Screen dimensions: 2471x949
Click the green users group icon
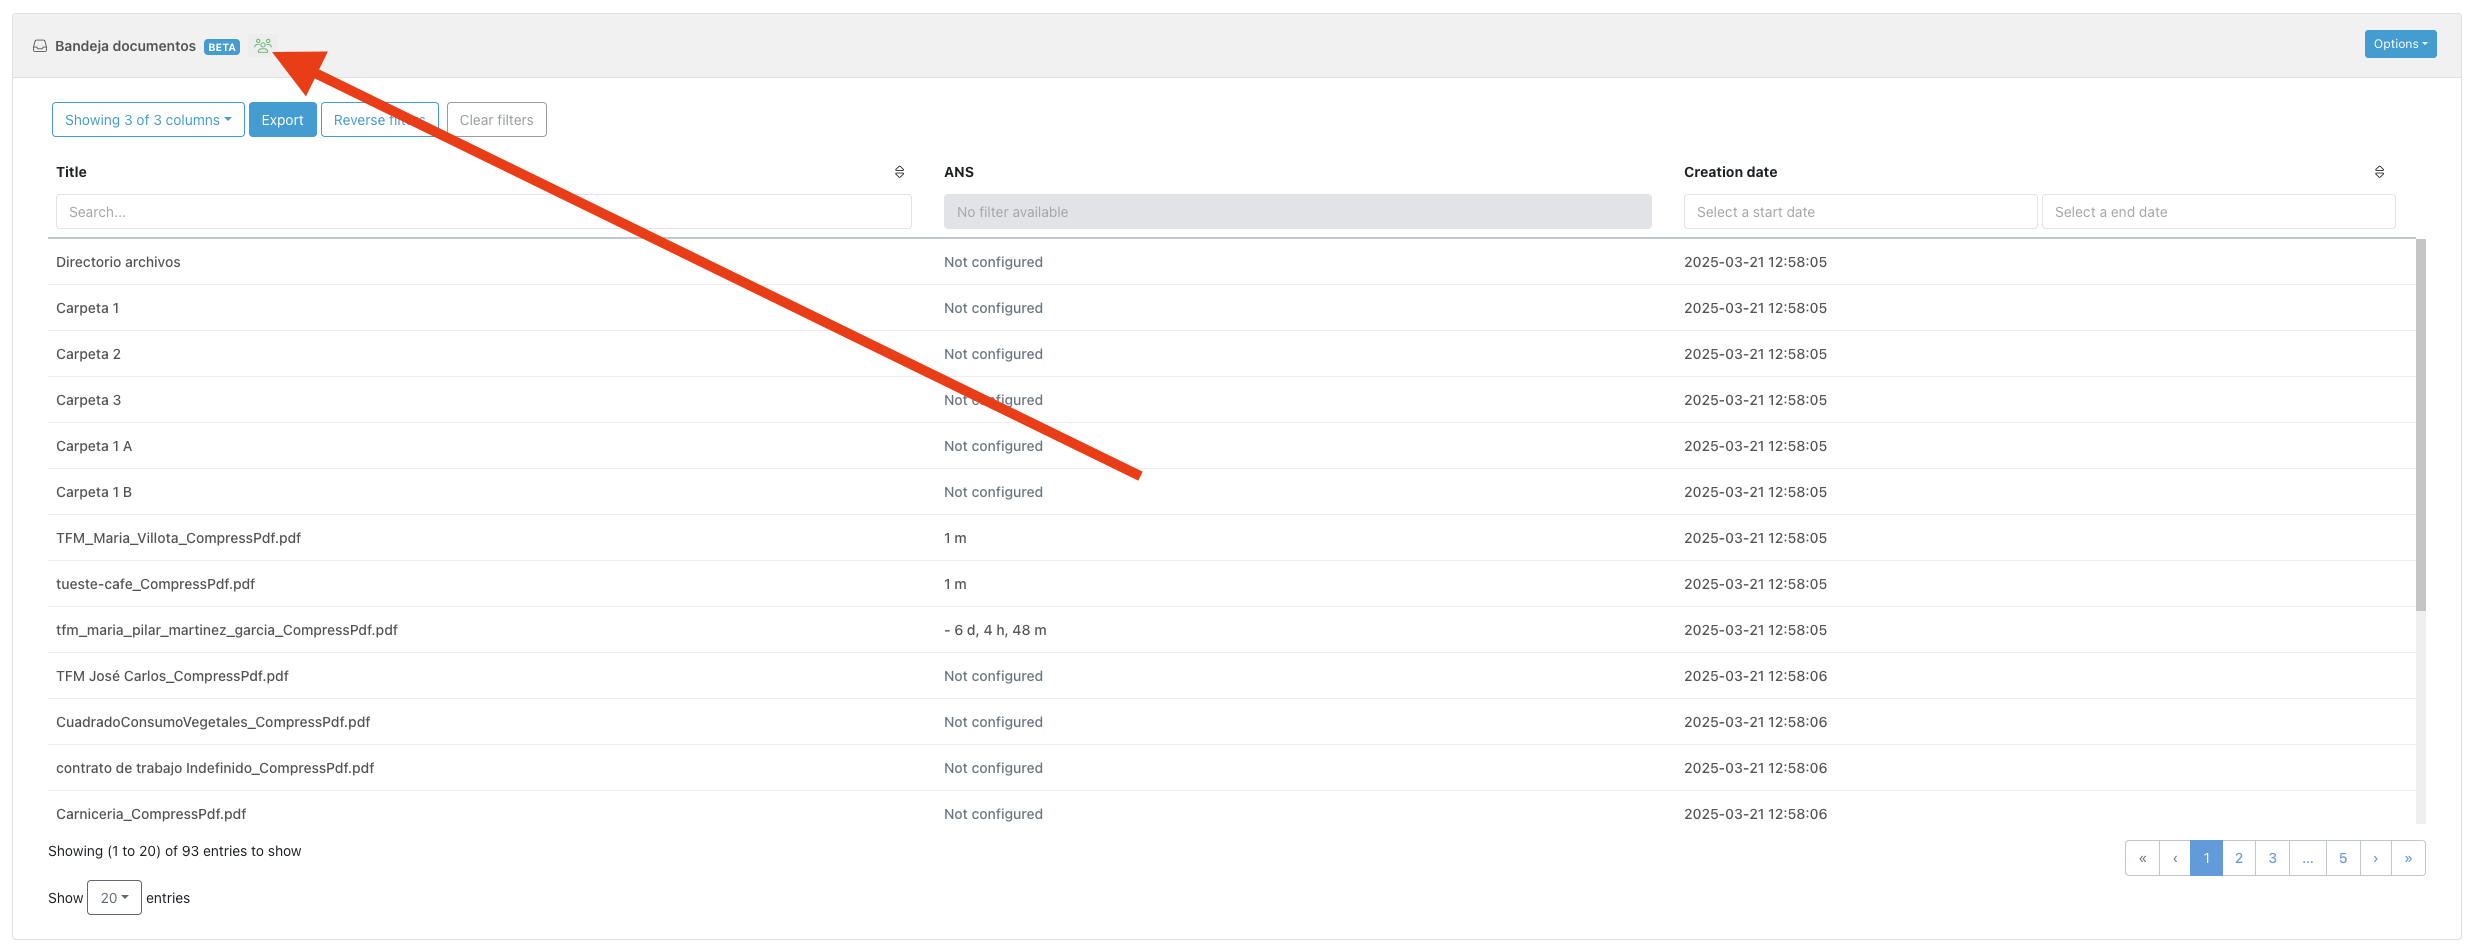tap(262, 46)
